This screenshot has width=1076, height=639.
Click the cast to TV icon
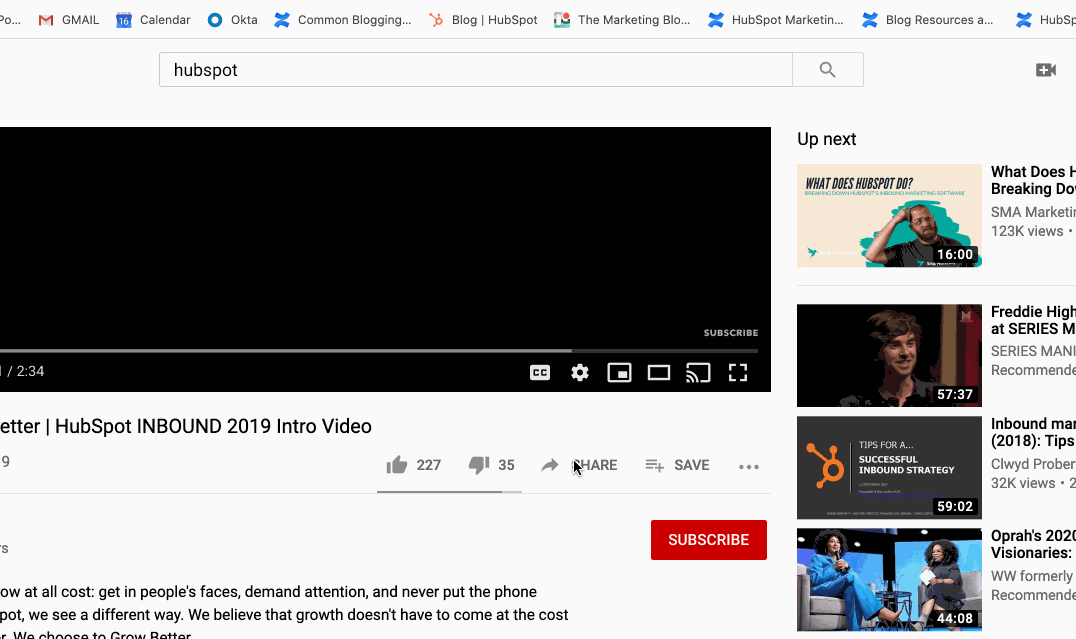698,373
